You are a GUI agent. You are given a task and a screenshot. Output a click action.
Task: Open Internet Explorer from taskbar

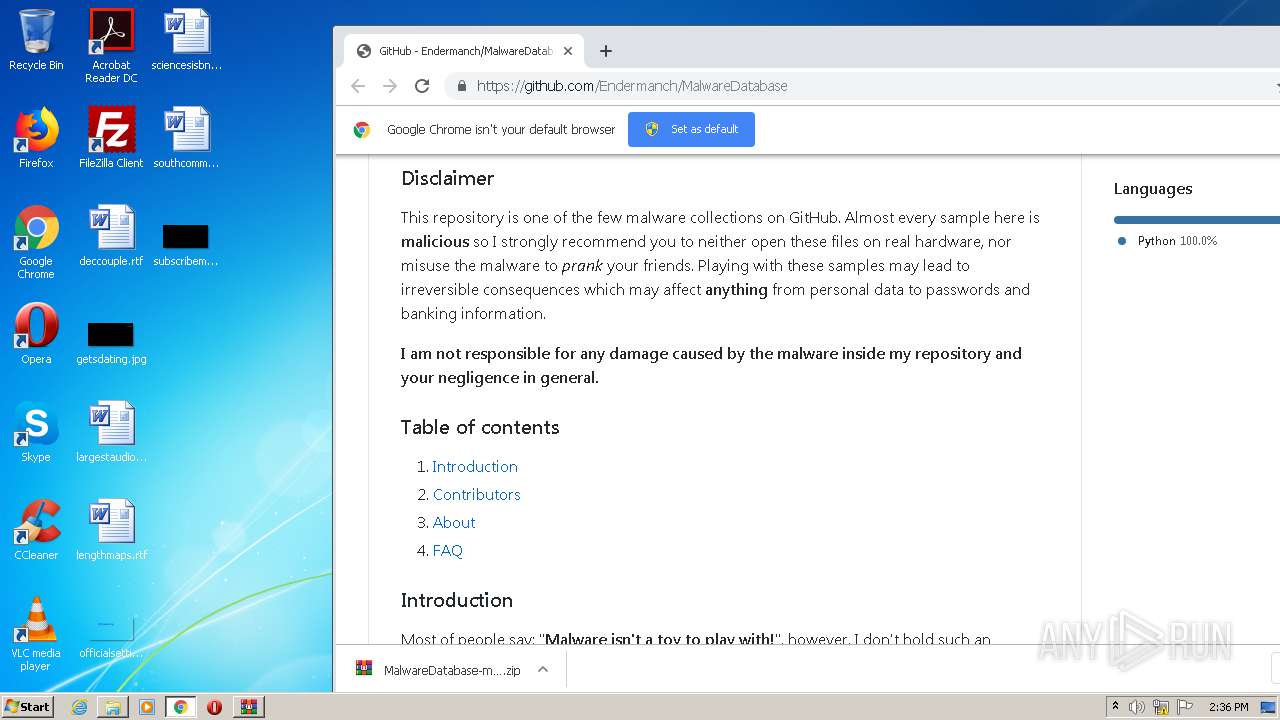click(79, 707)
